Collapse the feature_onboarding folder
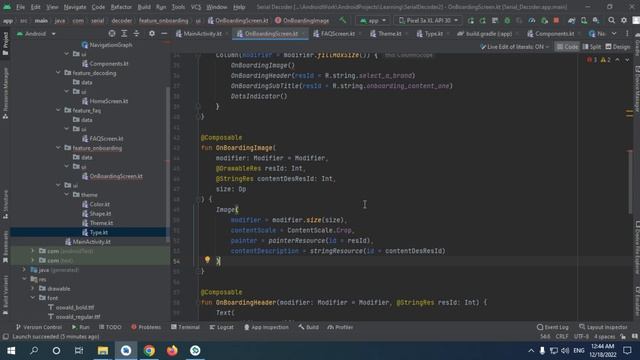The width and height of the screenshot is (640, 360). pos(58,148)
